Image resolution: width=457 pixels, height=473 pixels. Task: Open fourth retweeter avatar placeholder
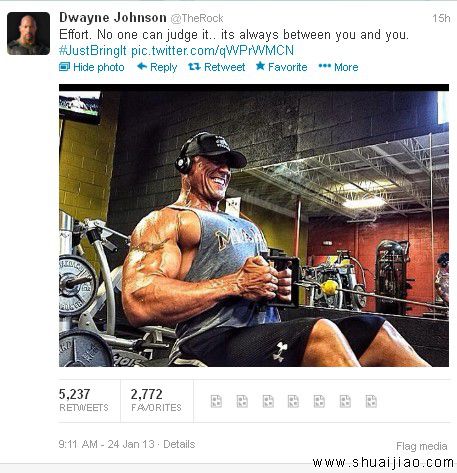(293, 401)
